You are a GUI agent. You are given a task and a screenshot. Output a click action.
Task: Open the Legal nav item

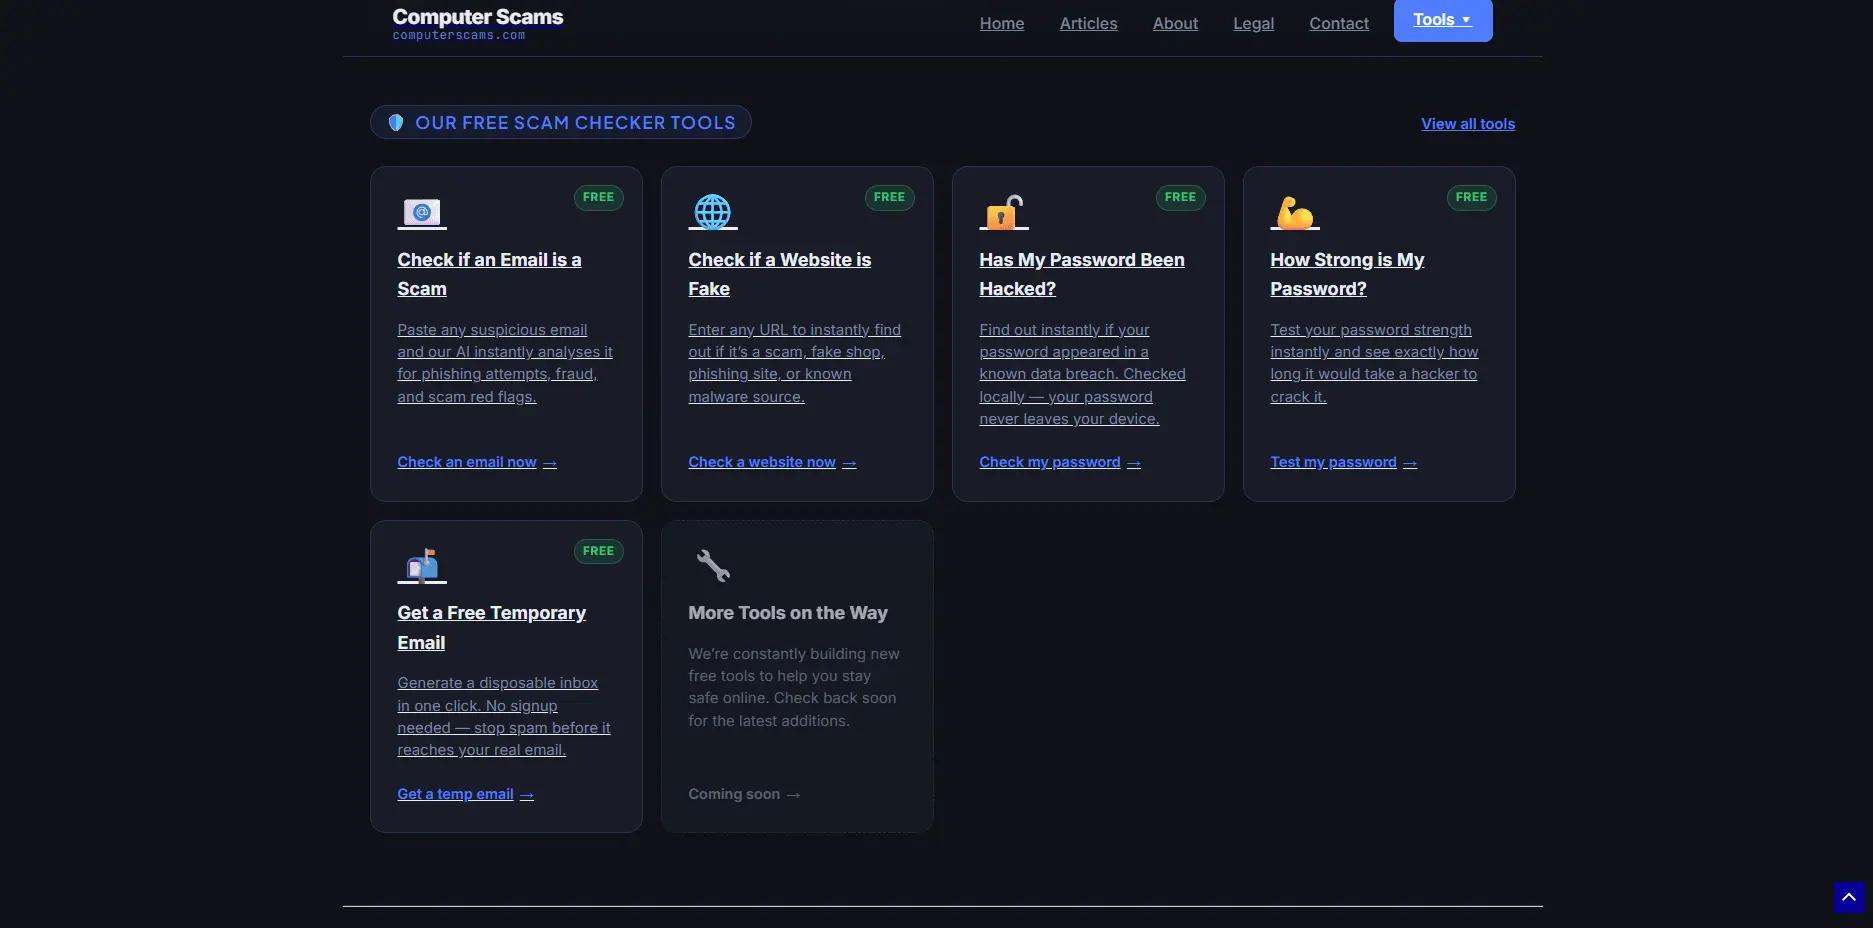click(1253, 23)
